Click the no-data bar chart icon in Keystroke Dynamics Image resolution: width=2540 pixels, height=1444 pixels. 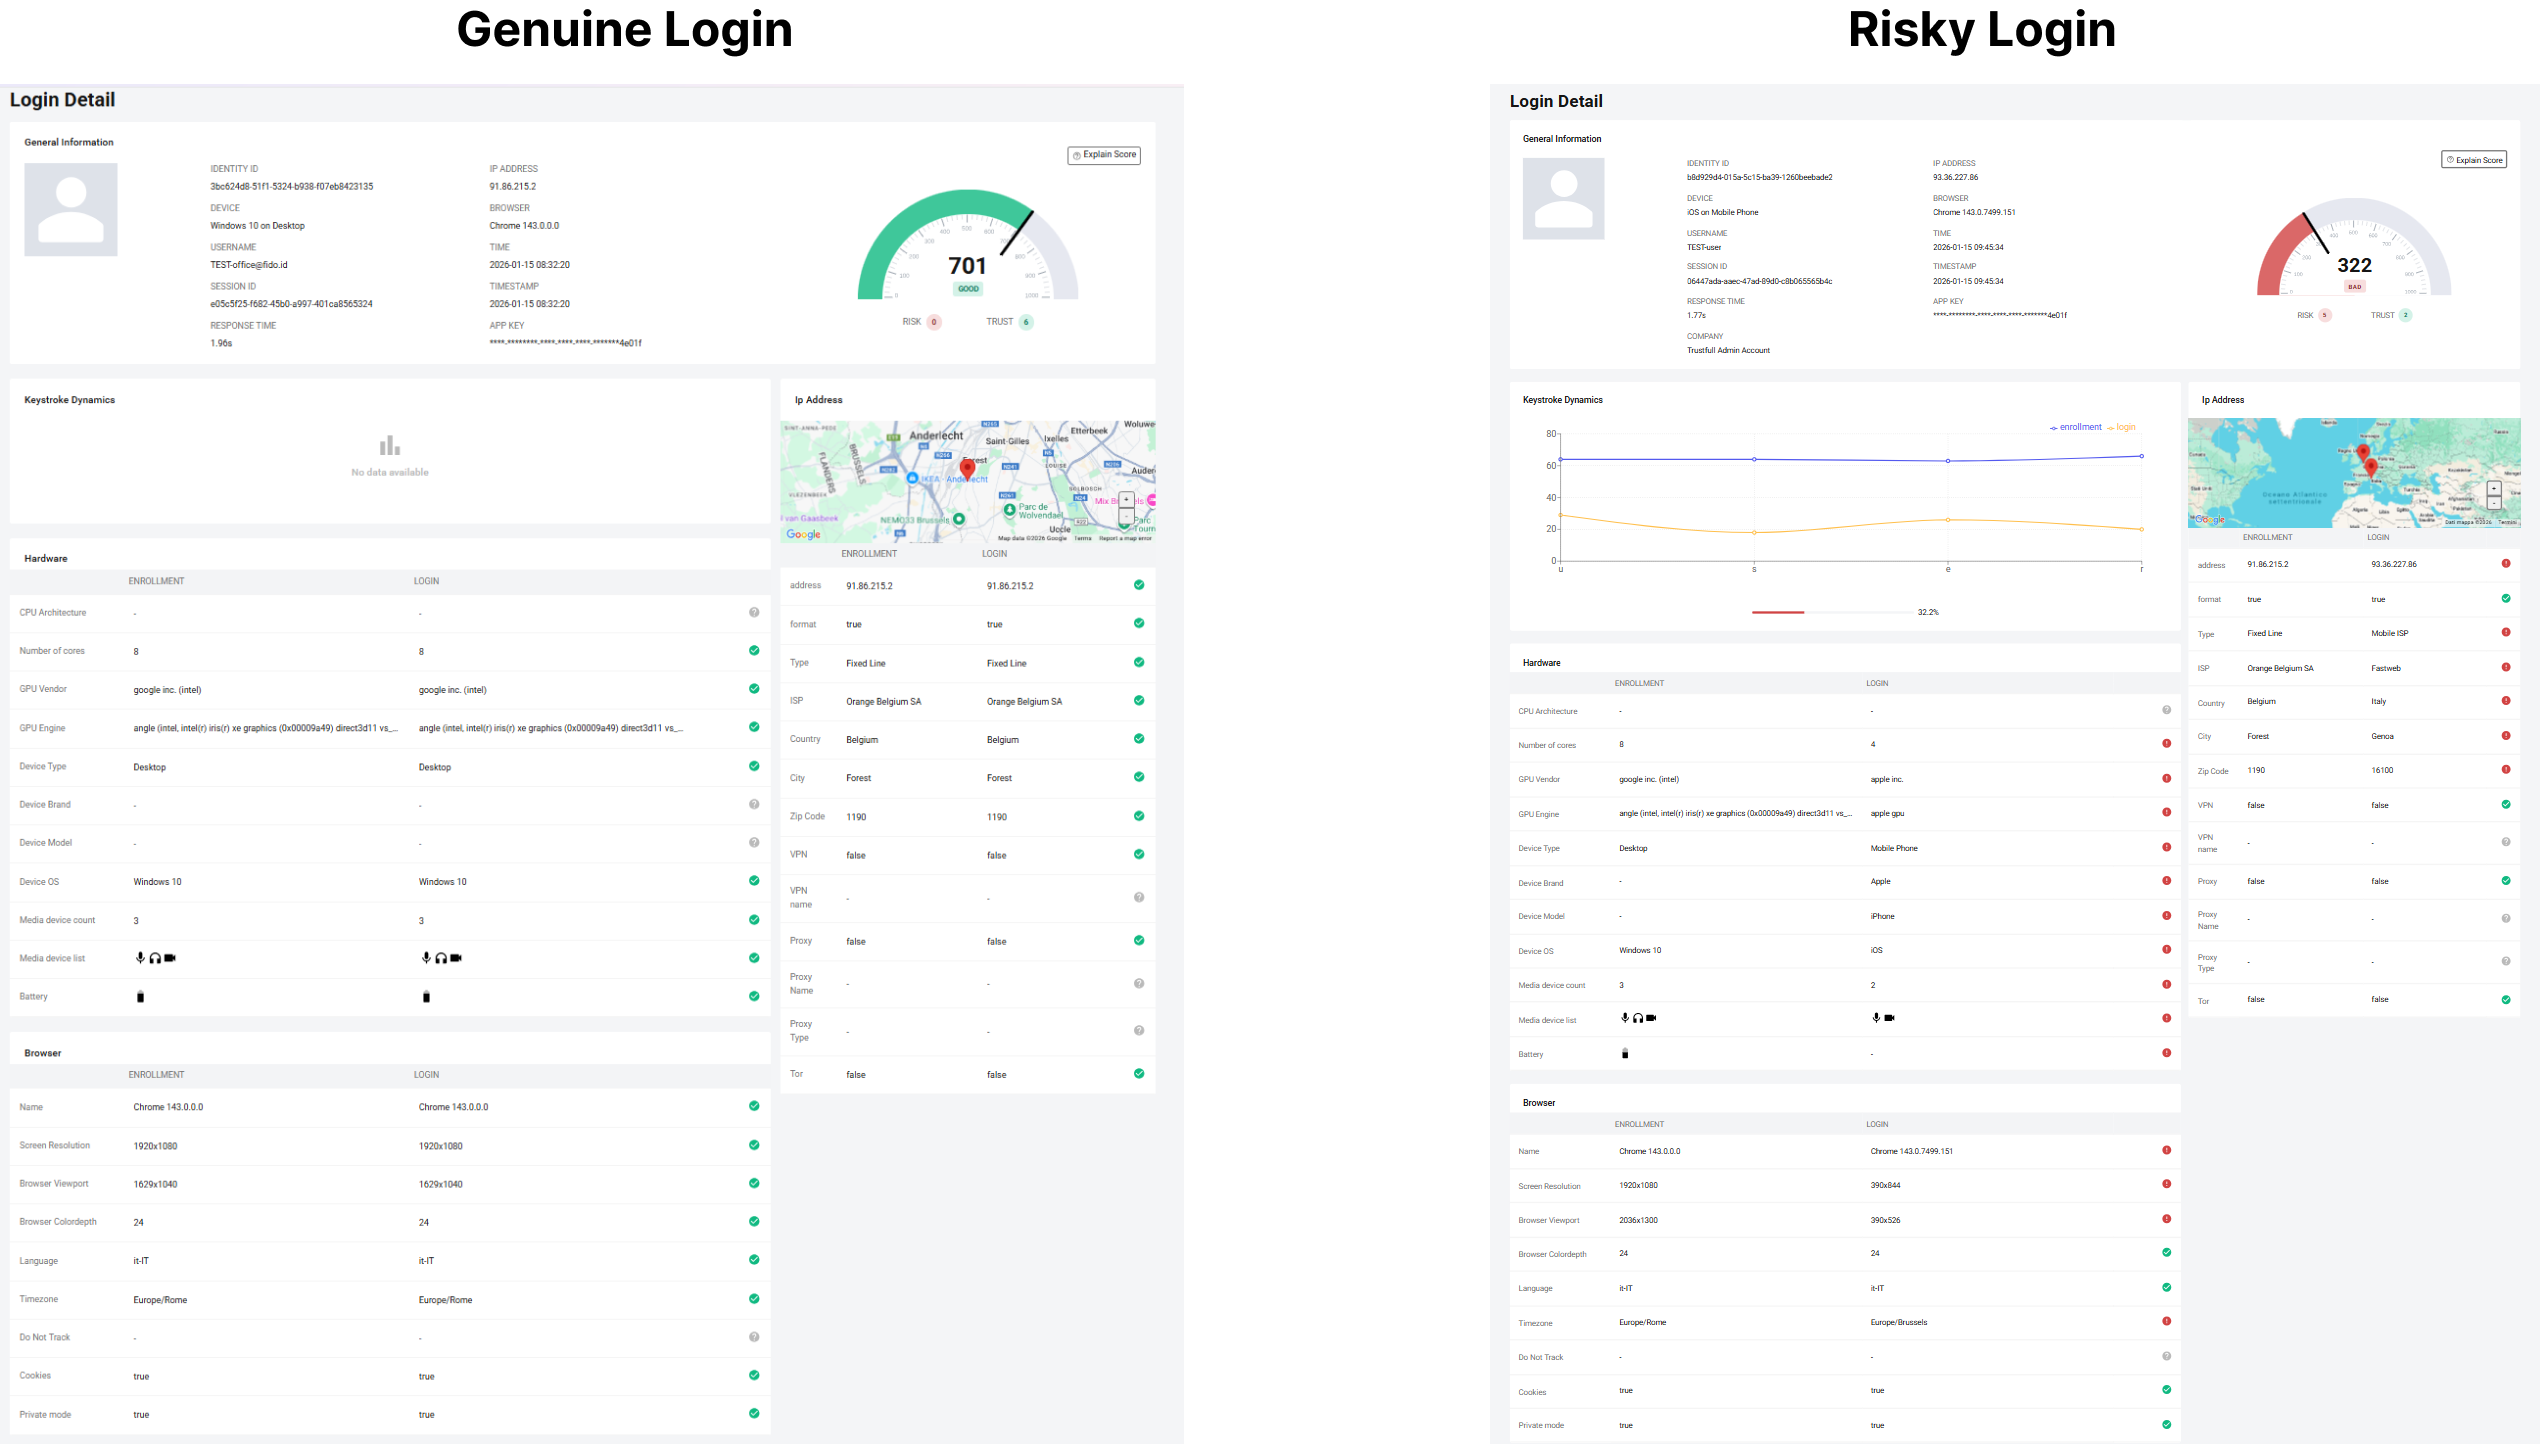click(x=390, y=446)
